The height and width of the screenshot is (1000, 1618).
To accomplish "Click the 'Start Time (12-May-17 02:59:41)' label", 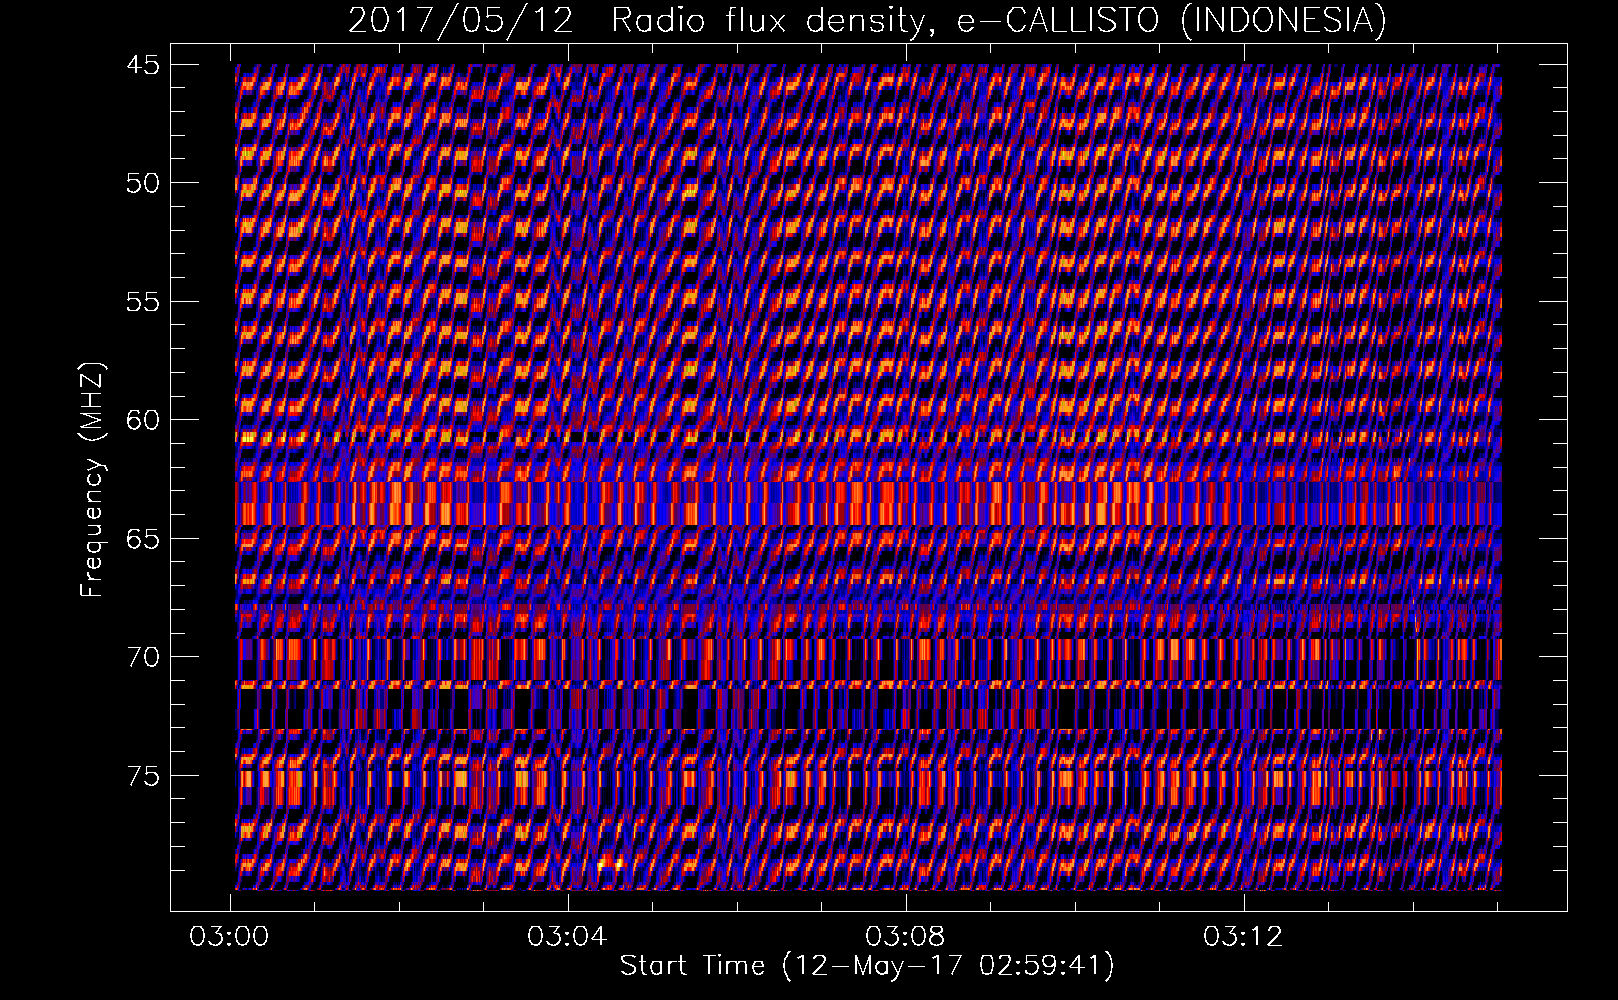I will pyautogui.click(x=867, y=966).
